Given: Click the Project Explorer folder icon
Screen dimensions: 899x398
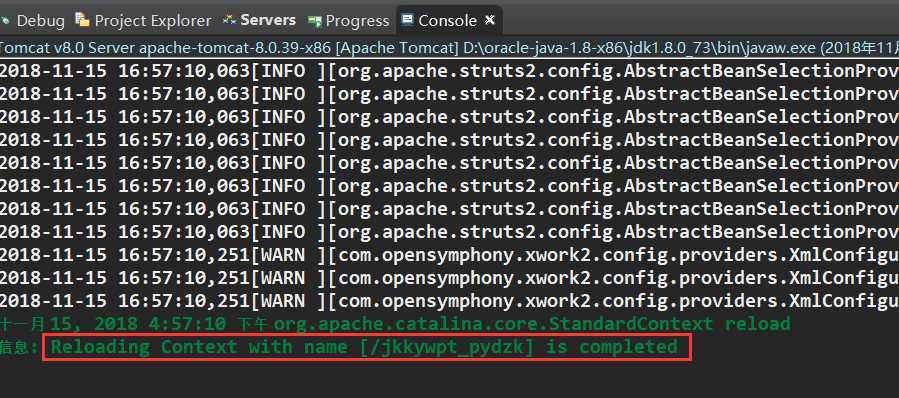Looking at the screenshot, I should coord(83,21).
